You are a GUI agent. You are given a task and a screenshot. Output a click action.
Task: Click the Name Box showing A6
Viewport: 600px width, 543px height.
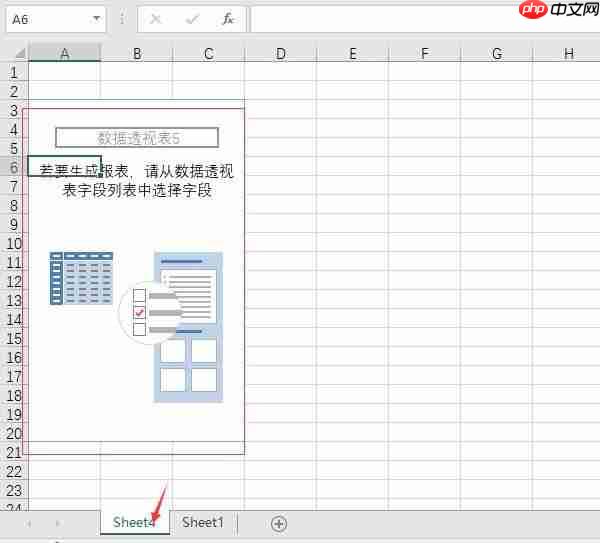pyautogui.click(x=55, y=19)
